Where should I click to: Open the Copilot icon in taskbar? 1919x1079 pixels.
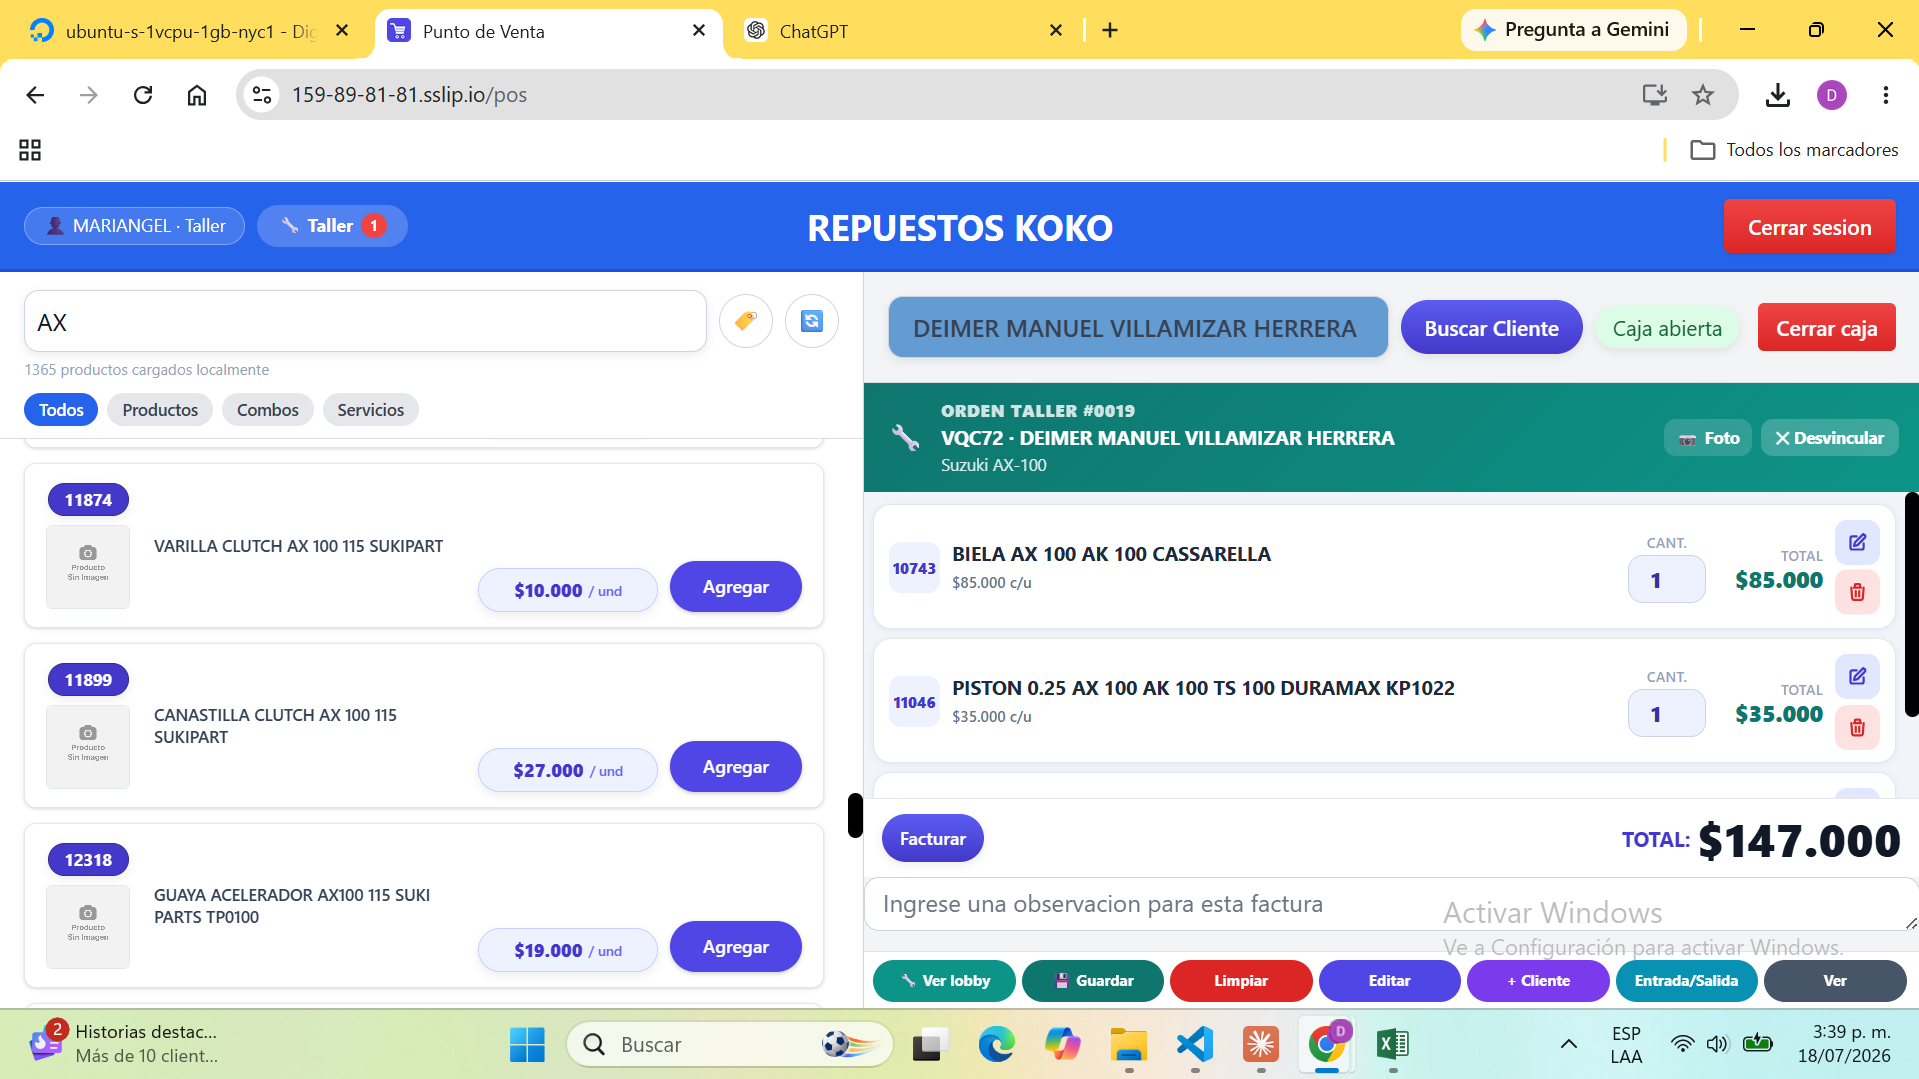pos(1062,1045)
